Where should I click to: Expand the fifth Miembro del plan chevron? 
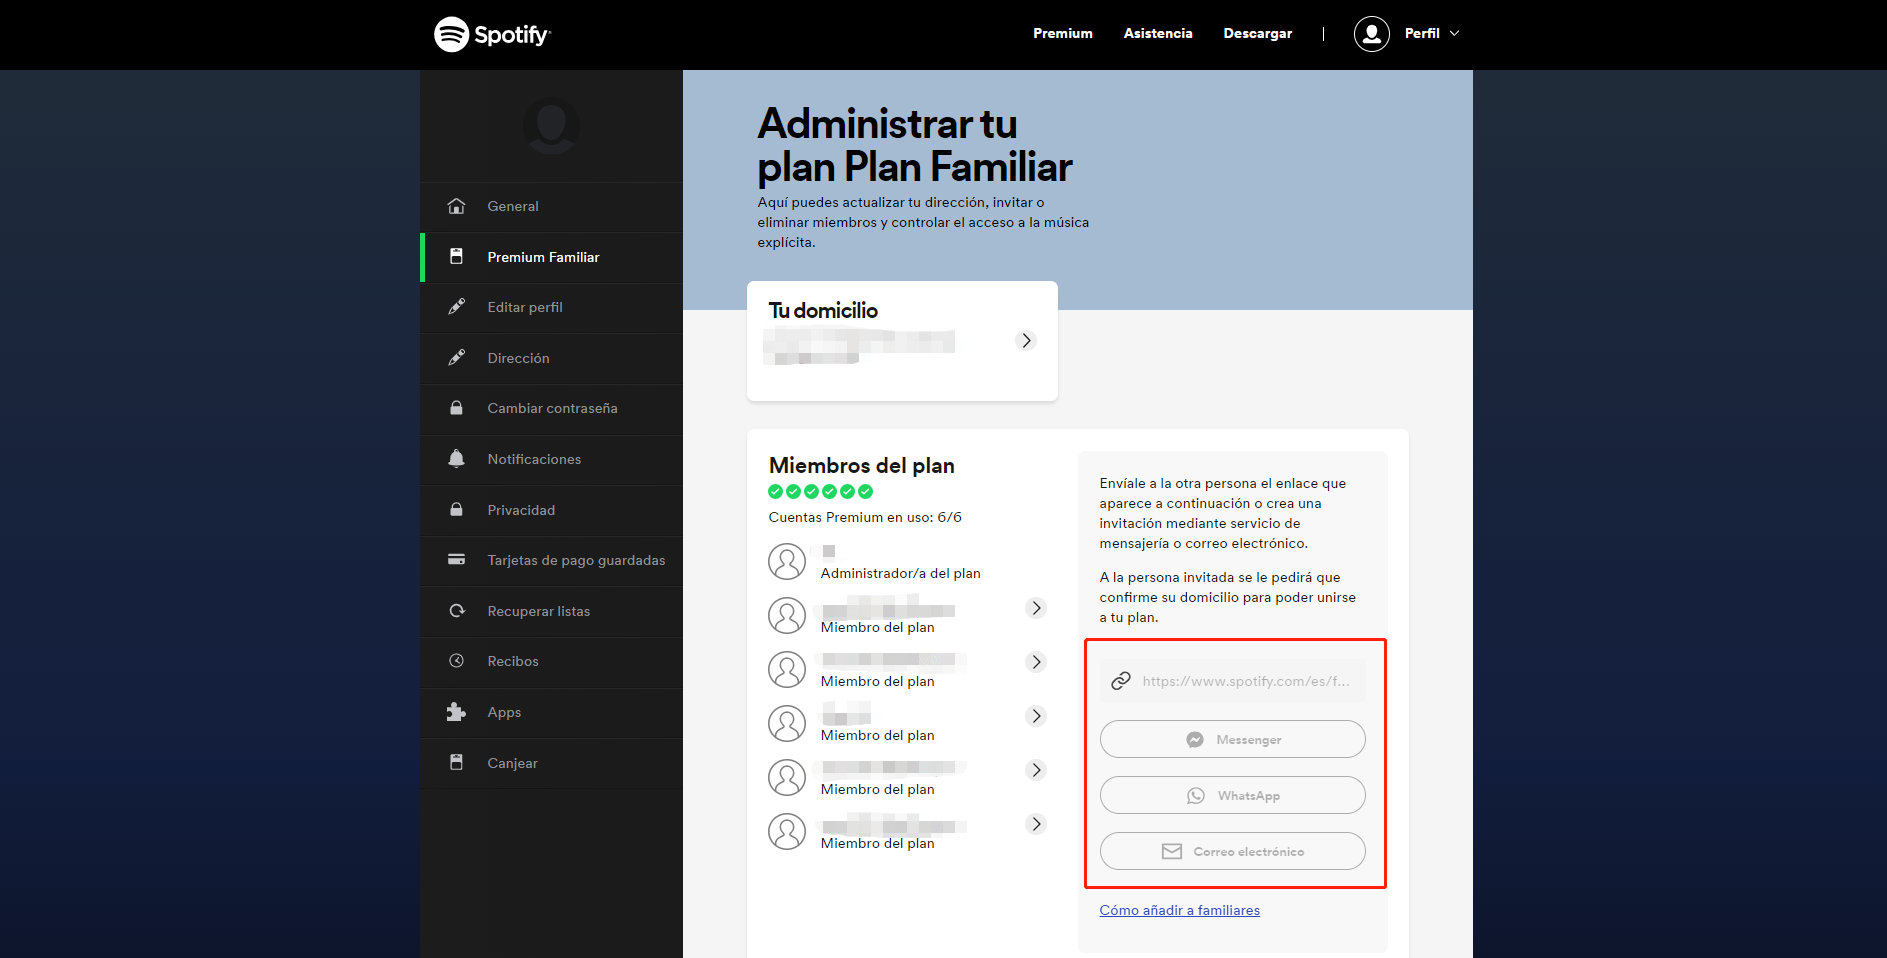tap(1037, 824)
